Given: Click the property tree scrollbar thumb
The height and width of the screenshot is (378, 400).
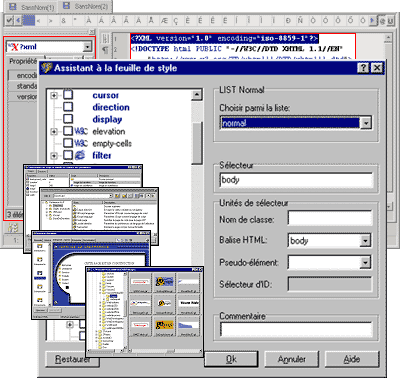Looking at the screenshot, I should (197, 143).
